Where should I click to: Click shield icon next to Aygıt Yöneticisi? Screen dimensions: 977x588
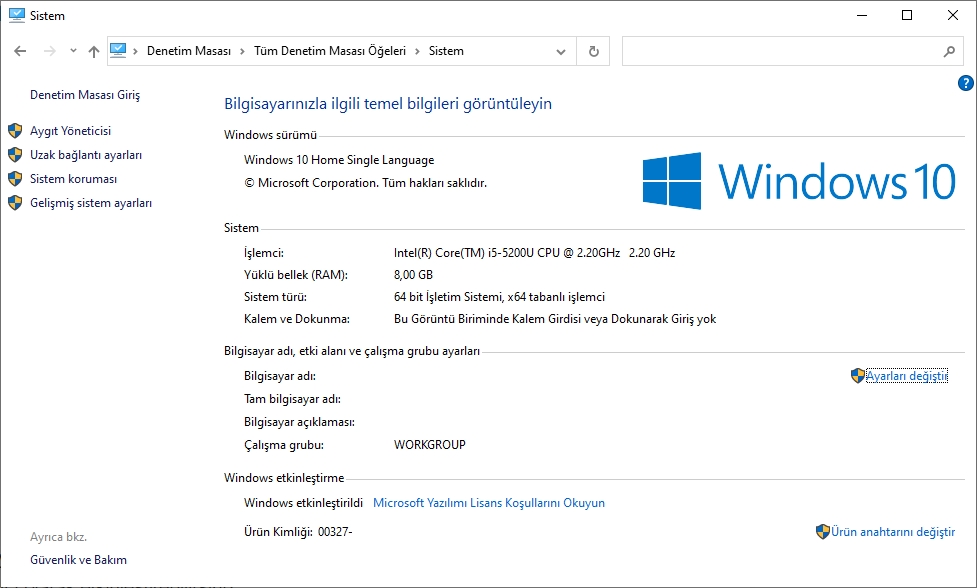pyautogui.click(x=15, y=131)
